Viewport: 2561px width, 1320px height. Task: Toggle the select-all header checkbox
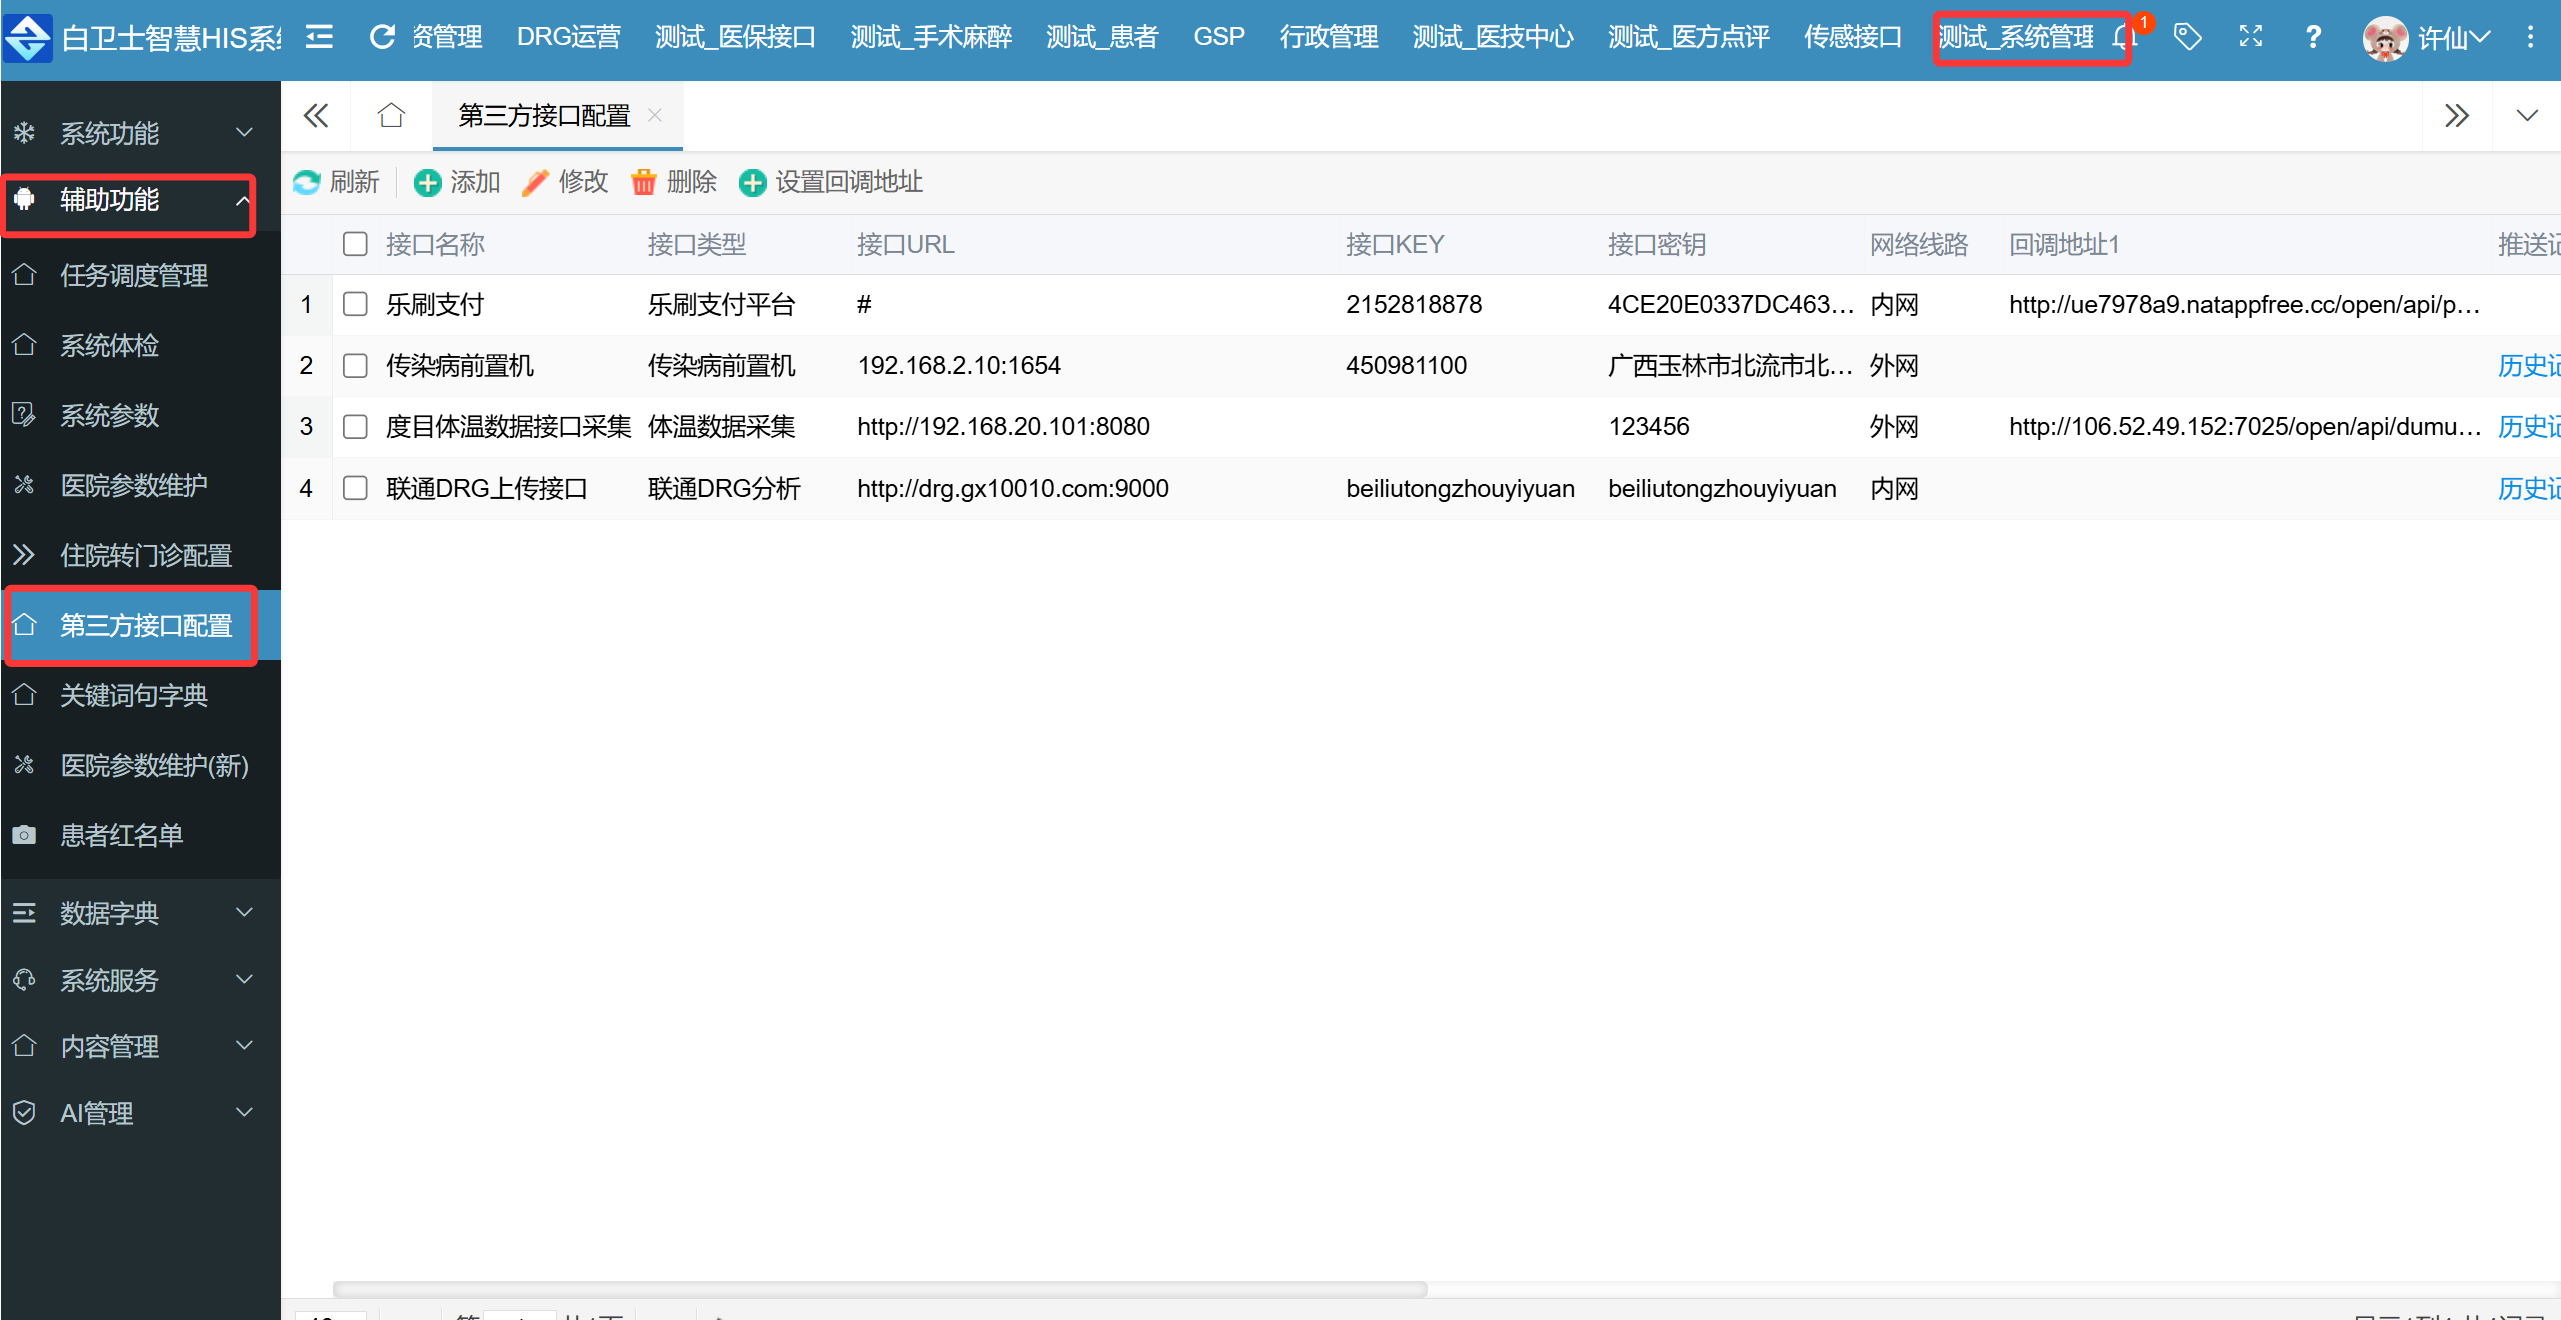click(x=355, y=244)
